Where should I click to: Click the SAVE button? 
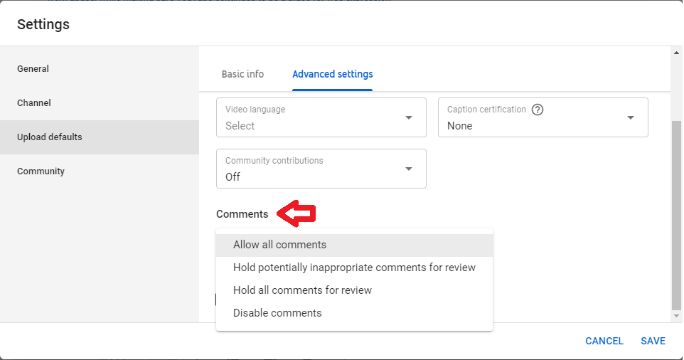[x=653, y=341]
